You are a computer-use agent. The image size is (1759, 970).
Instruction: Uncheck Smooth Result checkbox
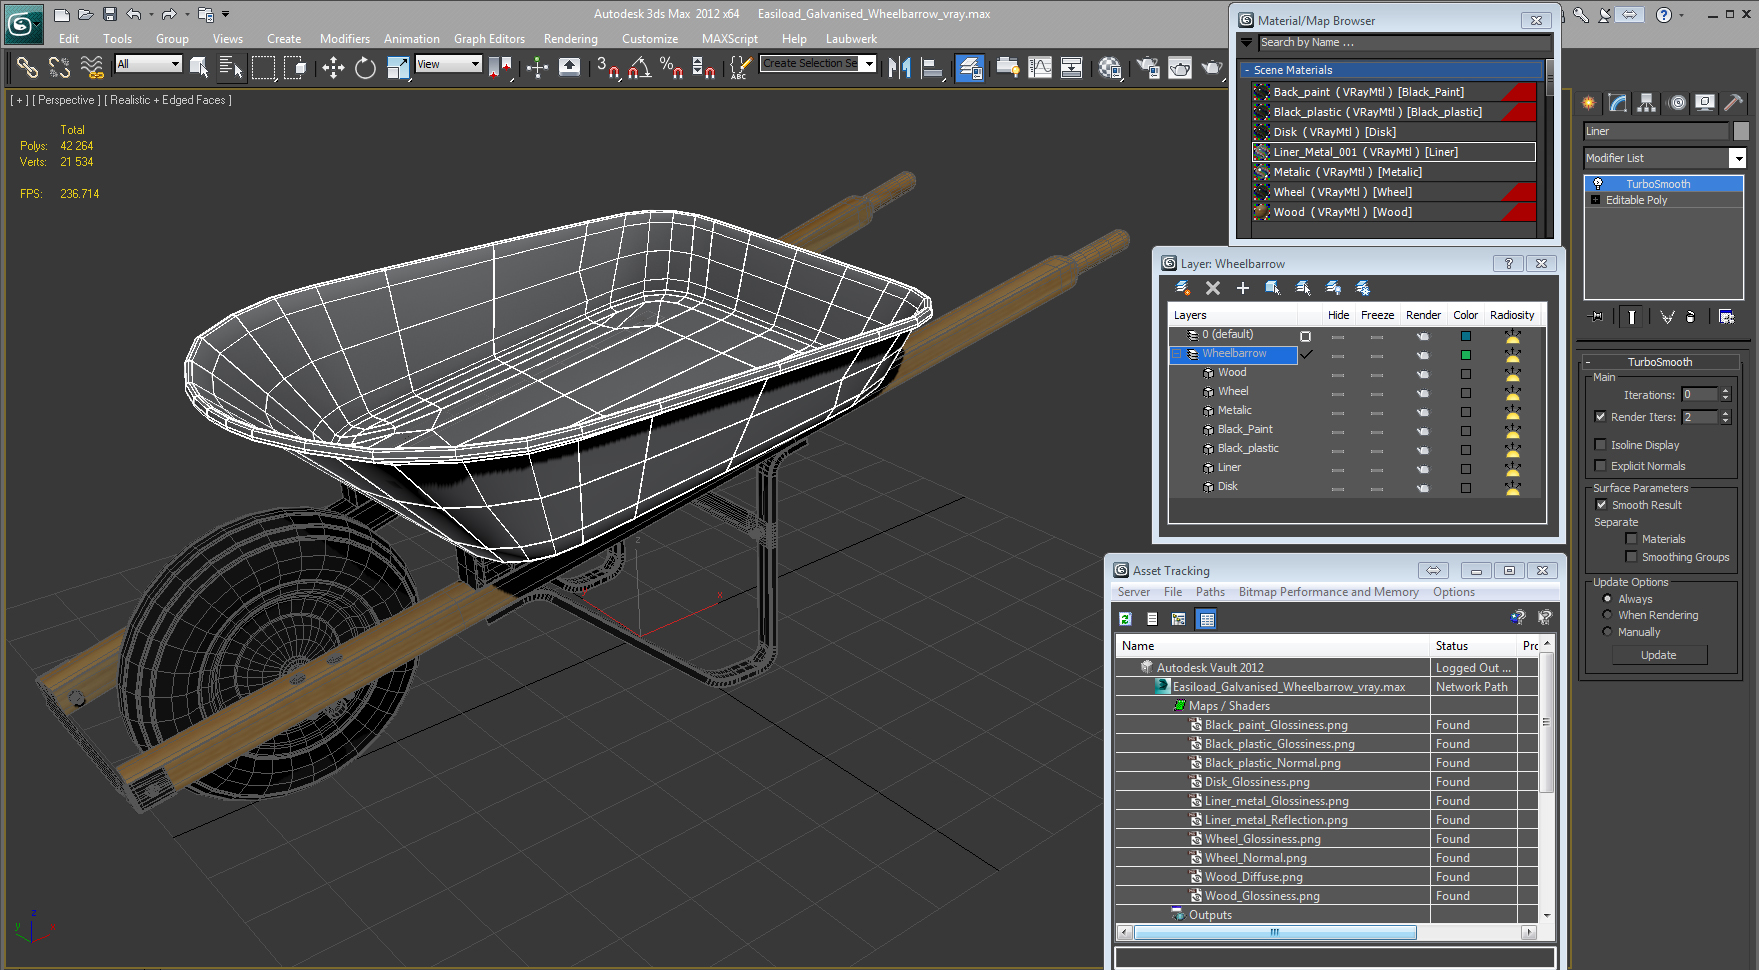point(1600,505)
